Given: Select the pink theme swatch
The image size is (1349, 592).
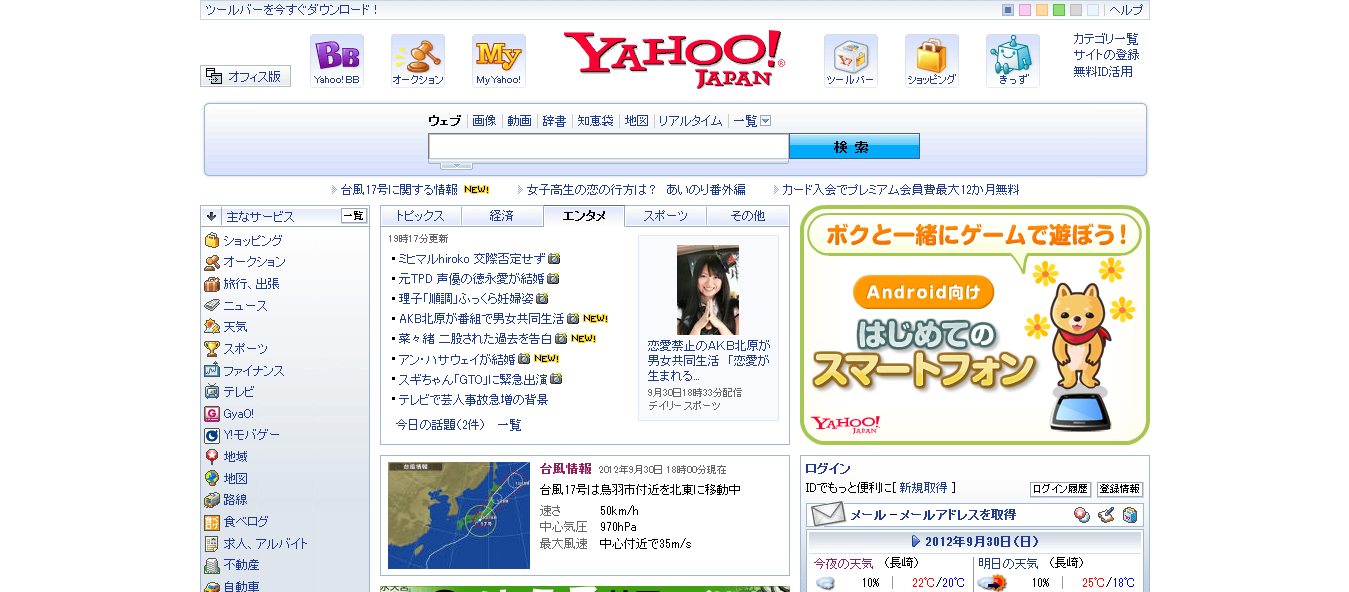Looking at the screenshot, I should coord(1025,10).
